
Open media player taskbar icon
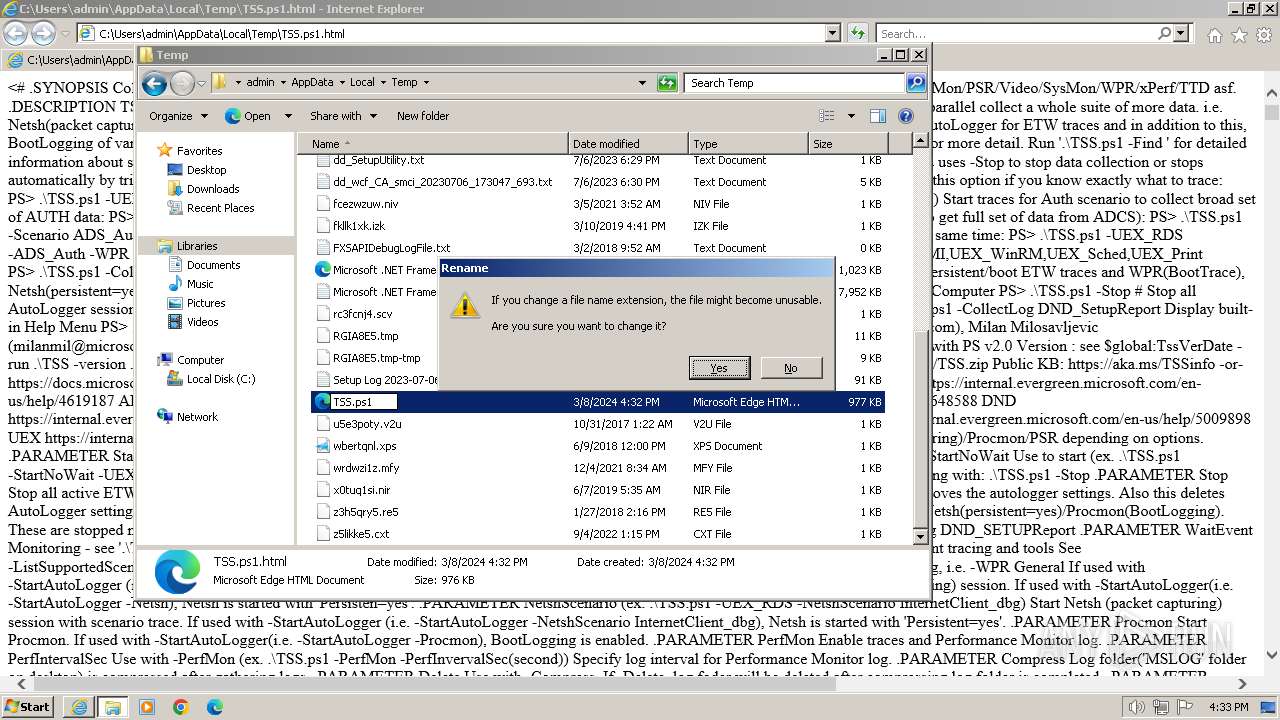pos(147,707)
